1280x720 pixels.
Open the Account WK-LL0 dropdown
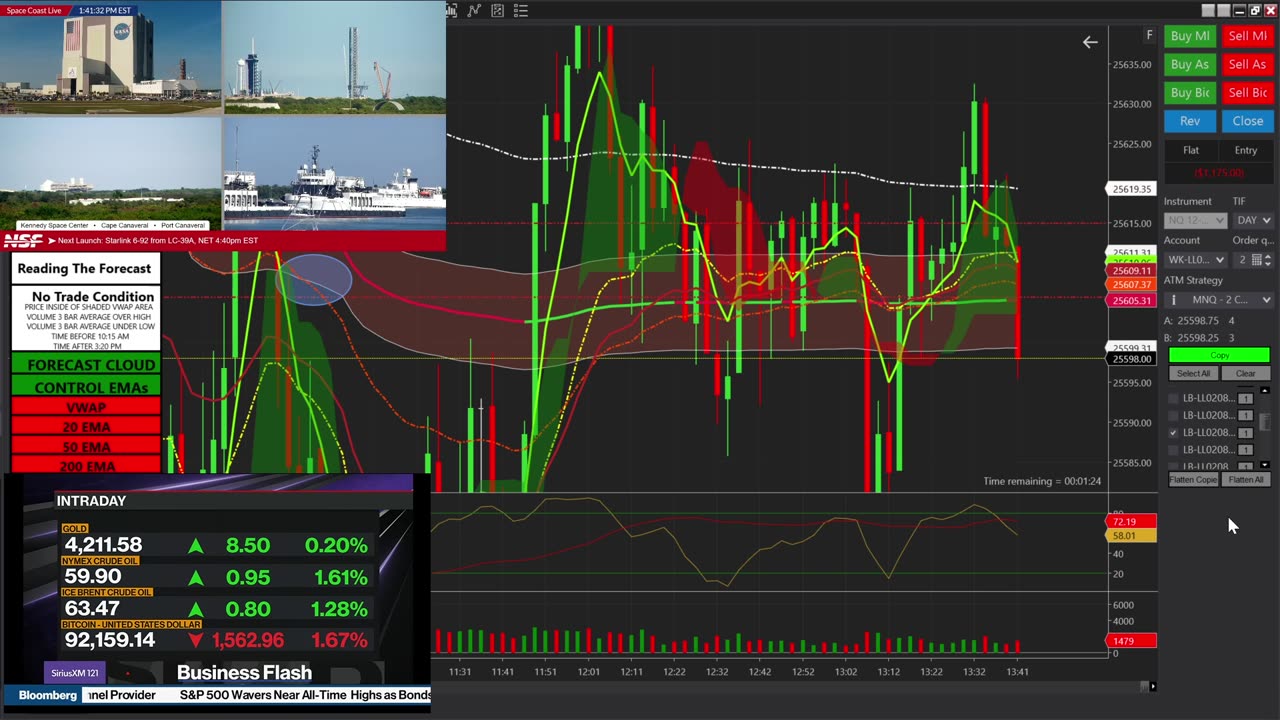pyautogui.click(x=1195, y=259)
